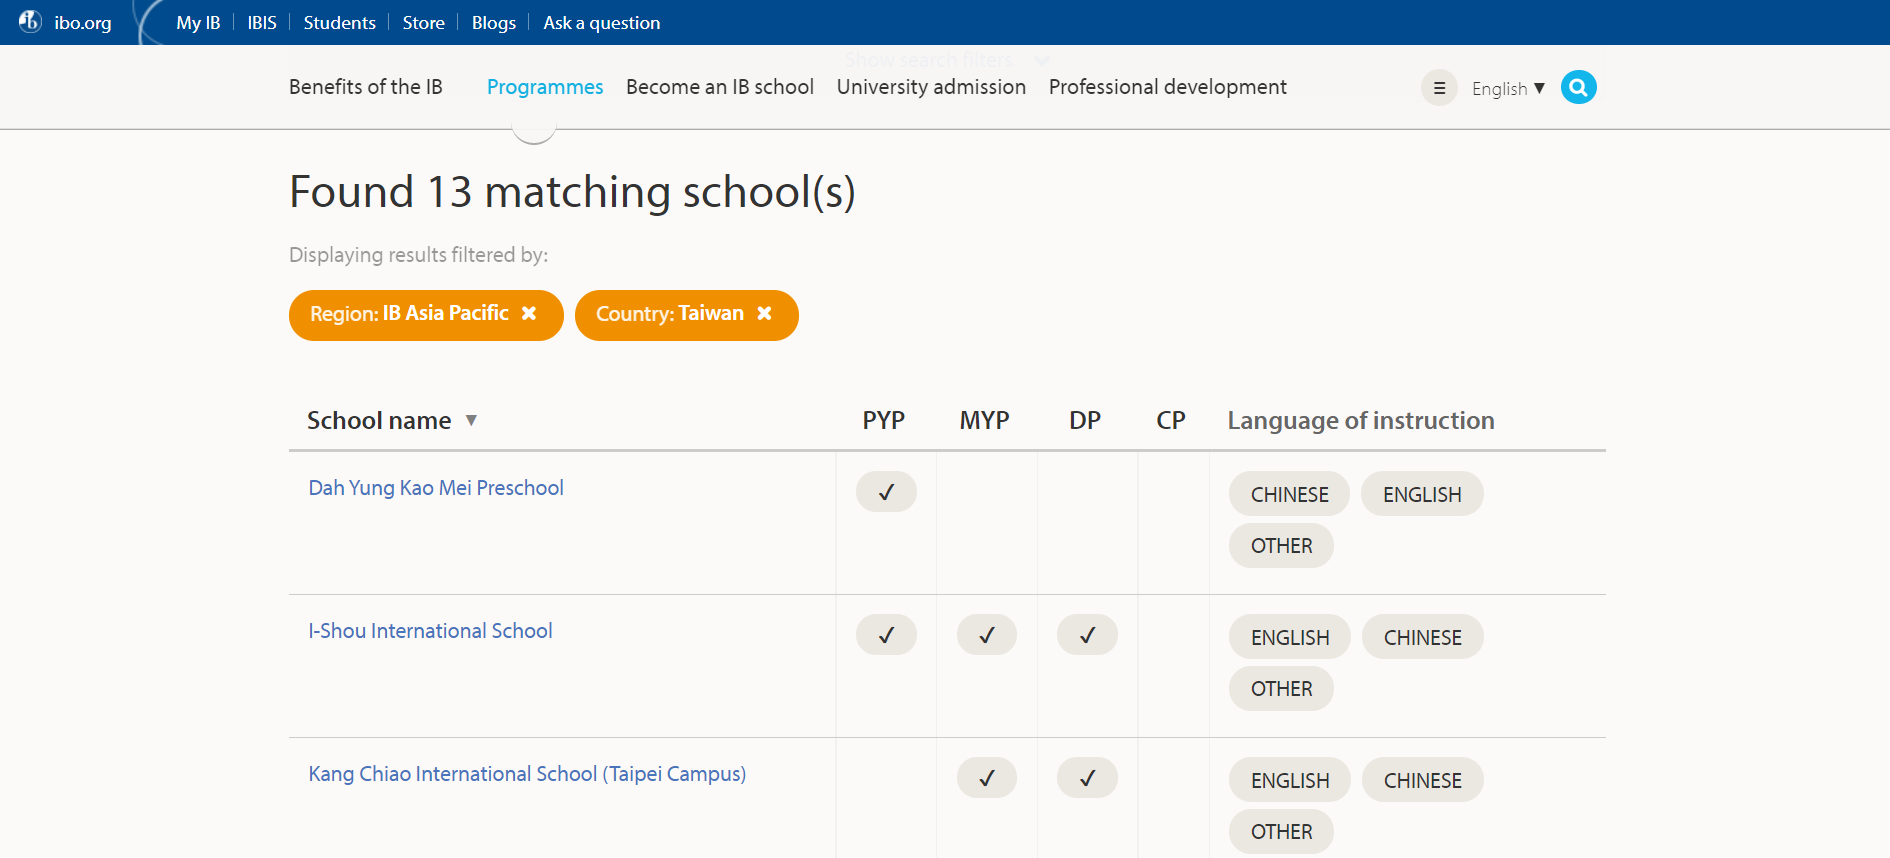The width and height of the screenshot is (1890, 858).
Task: Click MYP checkmark for Kang Chiao School
Action: pyautogui.click(x=986, y=778)
